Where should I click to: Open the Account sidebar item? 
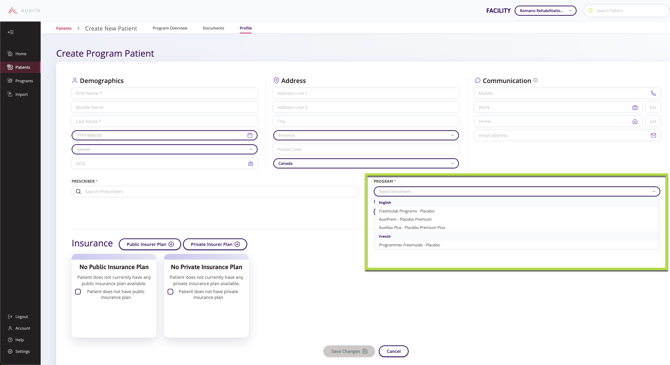19,328
